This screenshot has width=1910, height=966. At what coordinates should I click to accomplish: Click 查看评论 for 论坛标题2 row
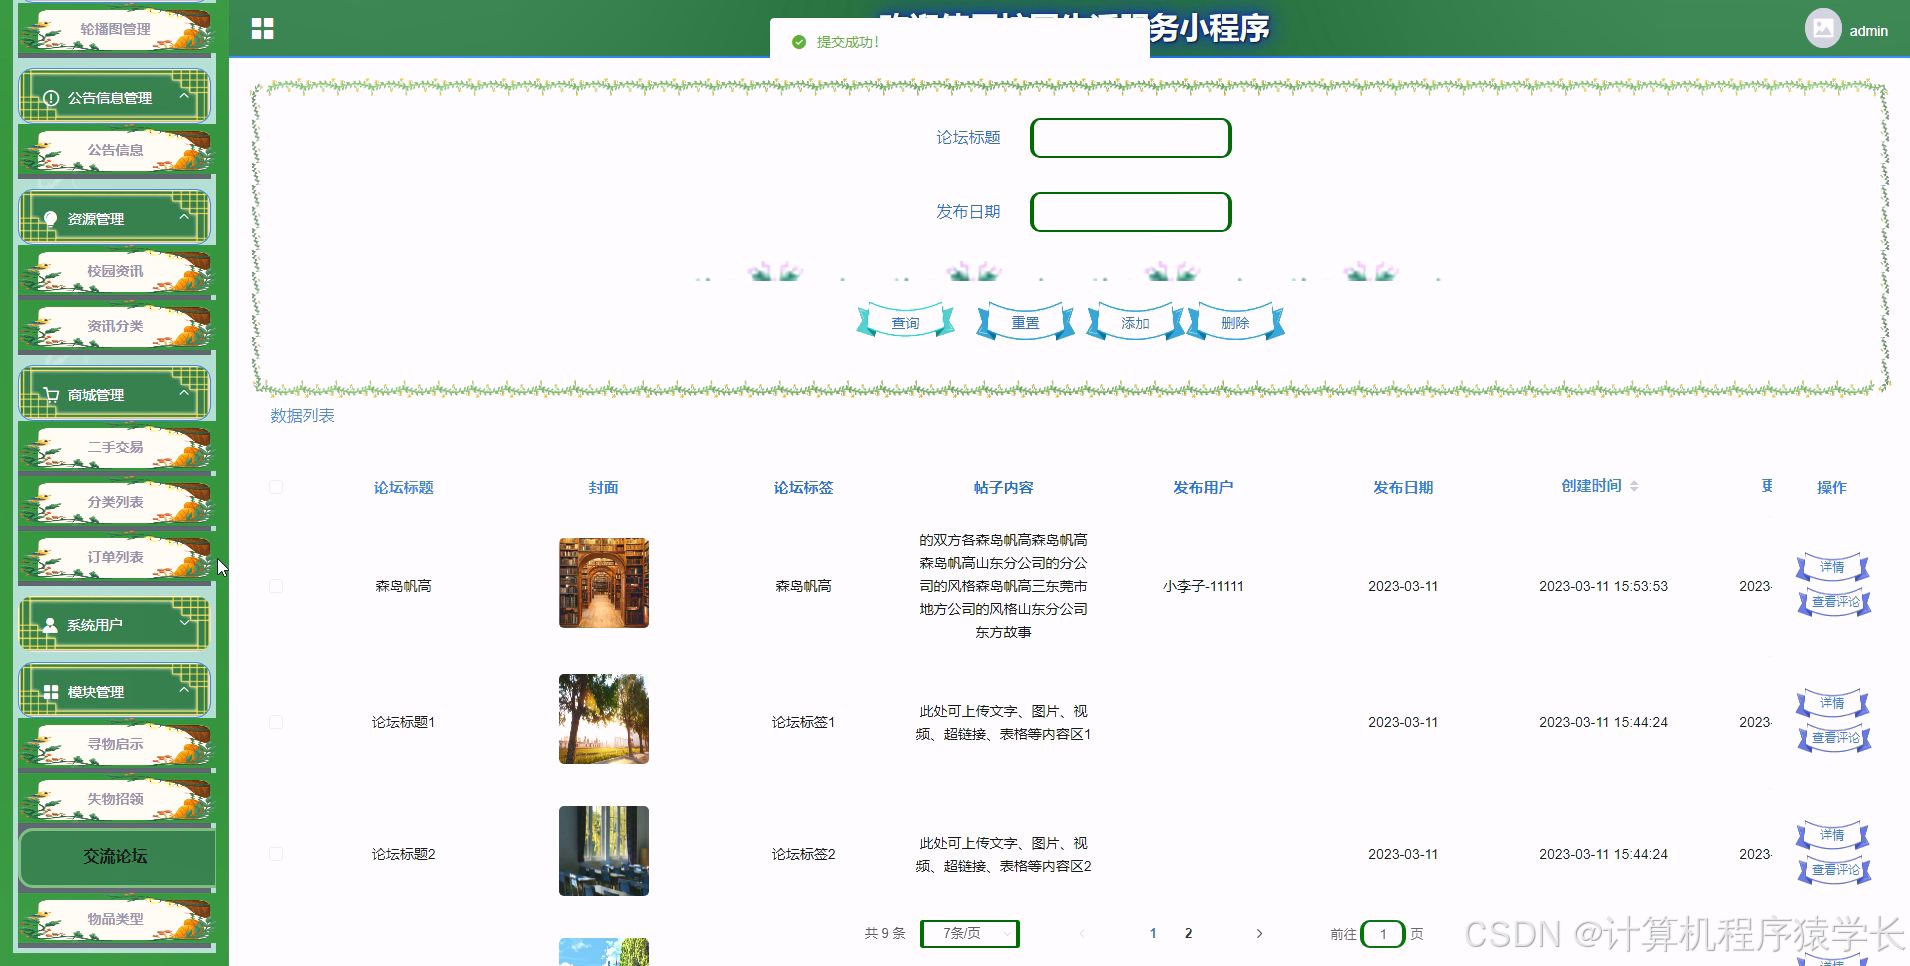(1834, 870)
